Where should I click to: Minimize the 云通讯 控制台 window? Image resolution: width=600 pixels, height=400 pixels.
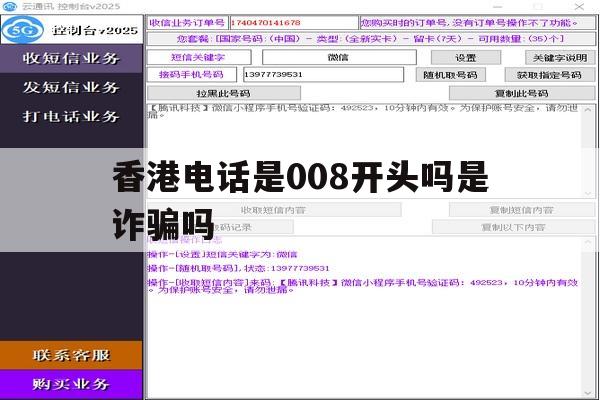click(x=497, y=7)
